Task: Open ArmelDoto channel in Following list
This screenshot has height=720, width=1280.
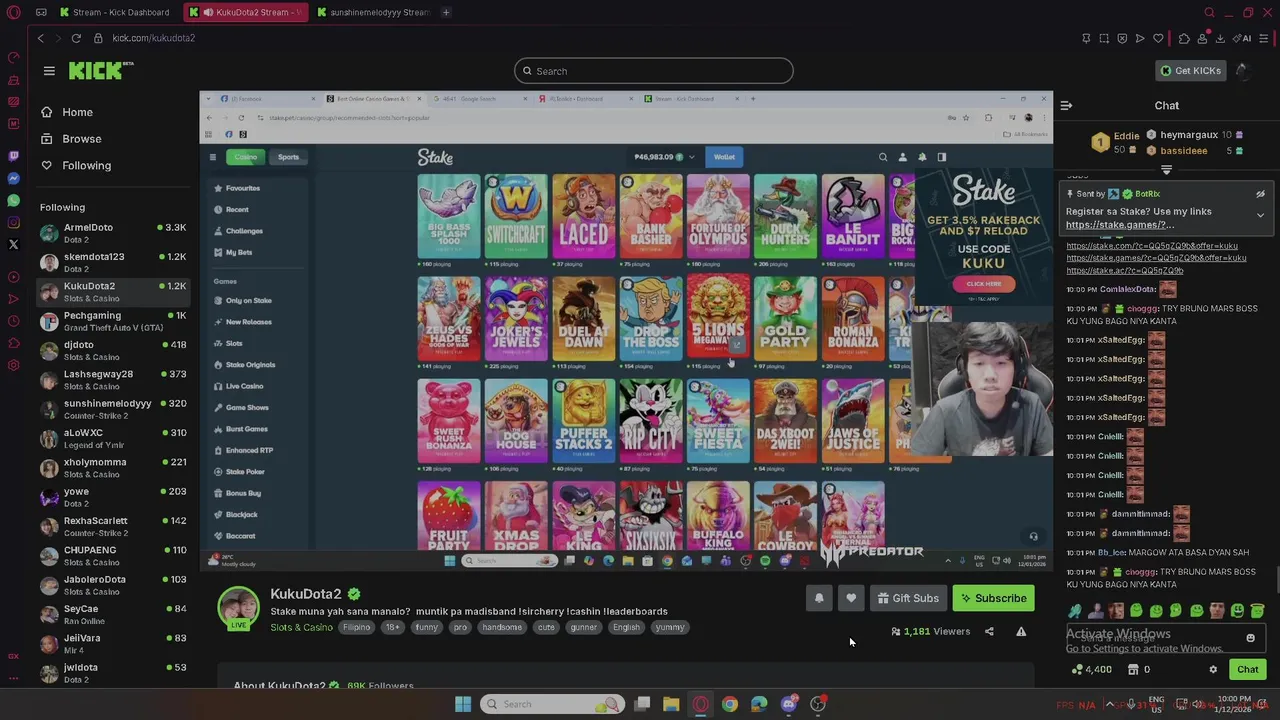Action: click(112, 233)
